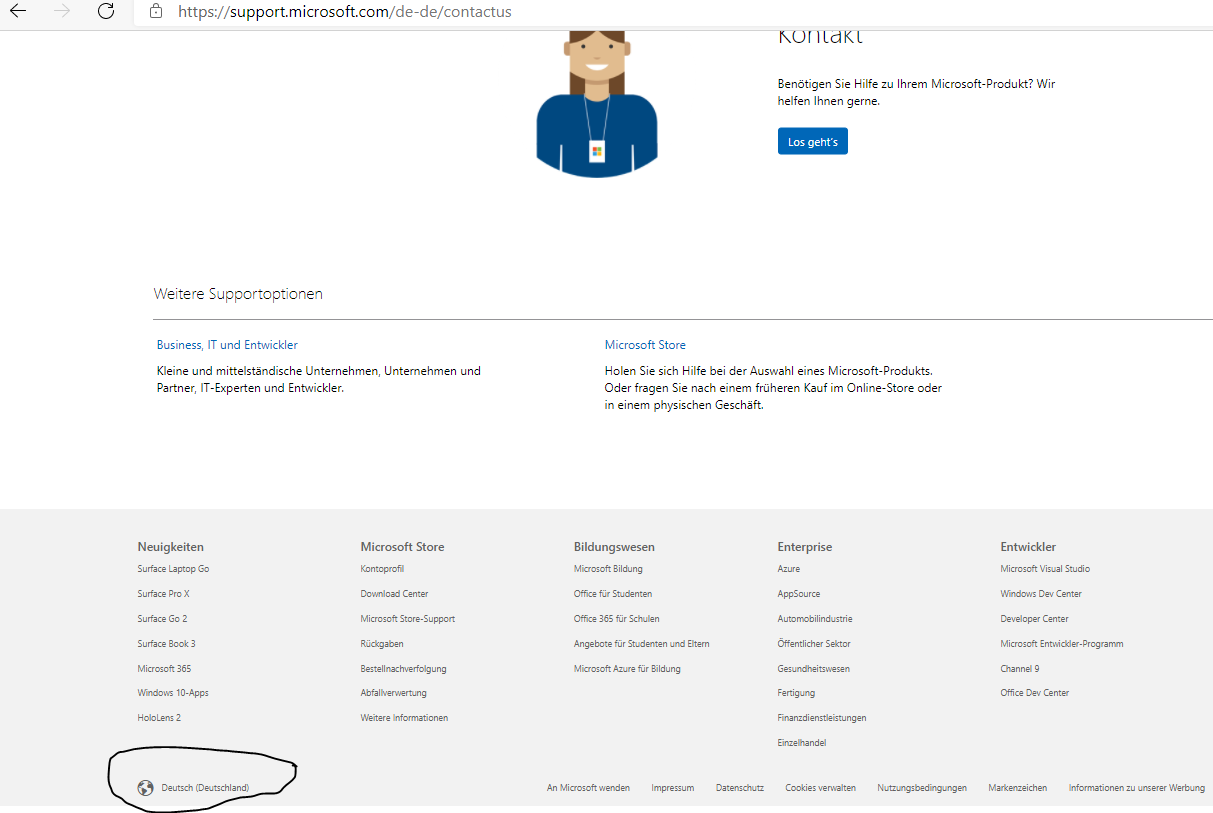The image size is (1213, 813).
Task: Open Microsoft Store-Support link
Action: [408, 619]
